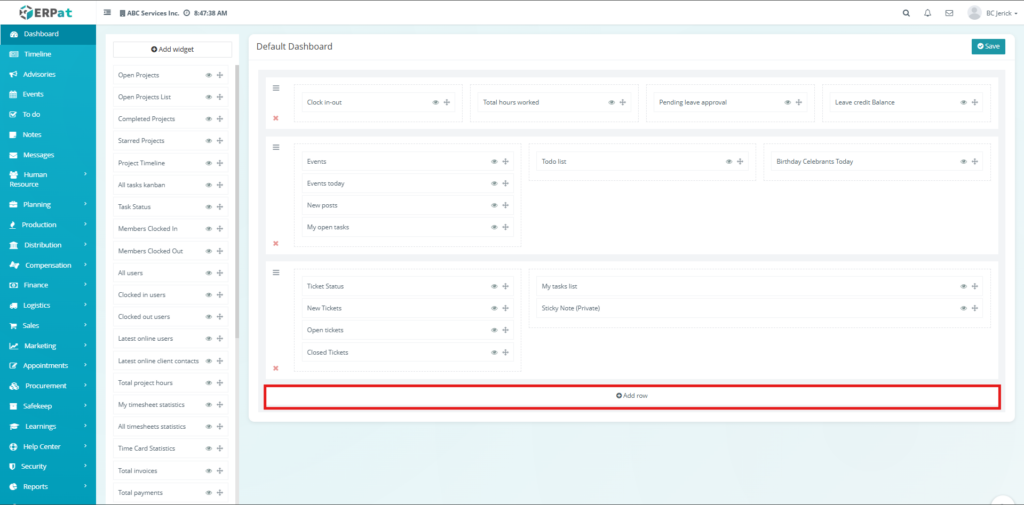The height and width of the screenshot is (505, 1024).
Task: Click drag handle icon of Events row
Action: click(276, 147)
